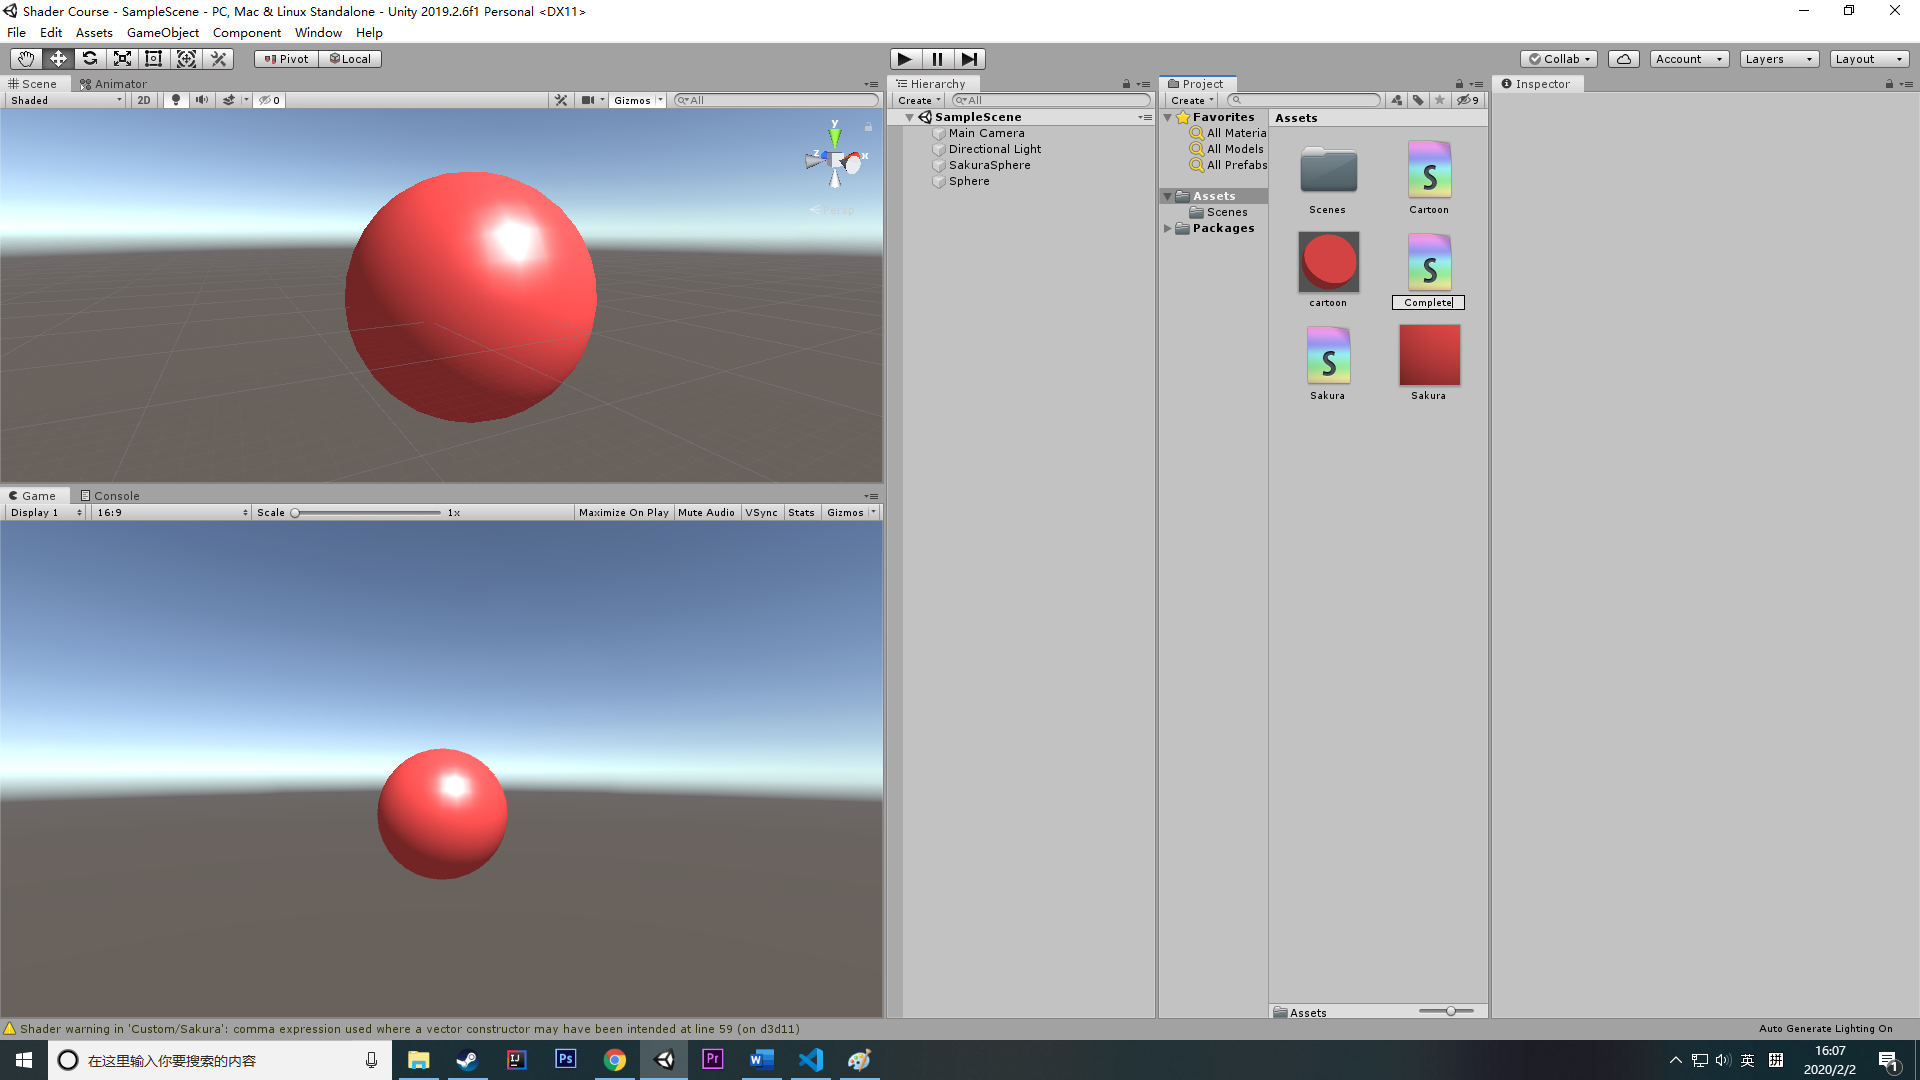1920x1080 pixels.
Task: Toggle scene audio
Action: [x=202, y=100]
